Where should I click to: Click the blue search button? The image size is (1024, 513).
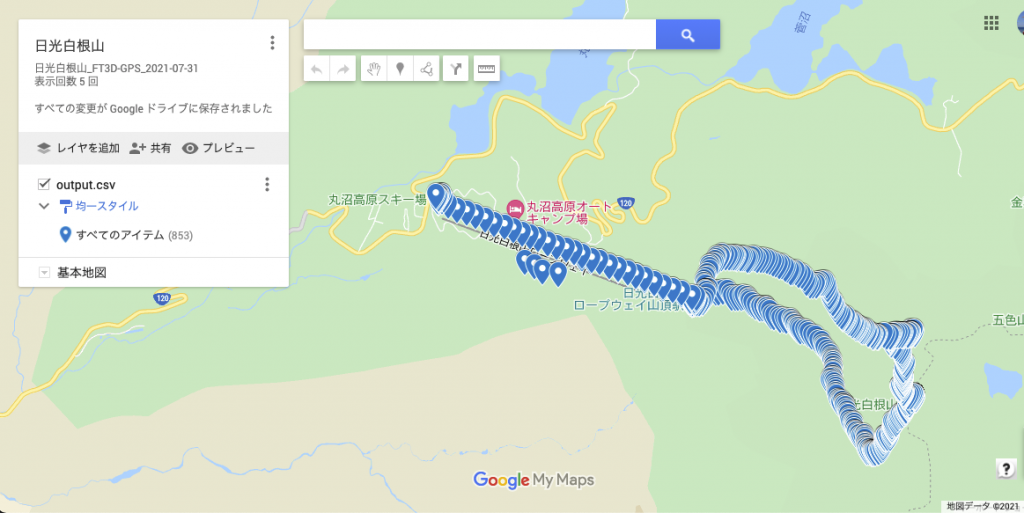coord(688,35)
